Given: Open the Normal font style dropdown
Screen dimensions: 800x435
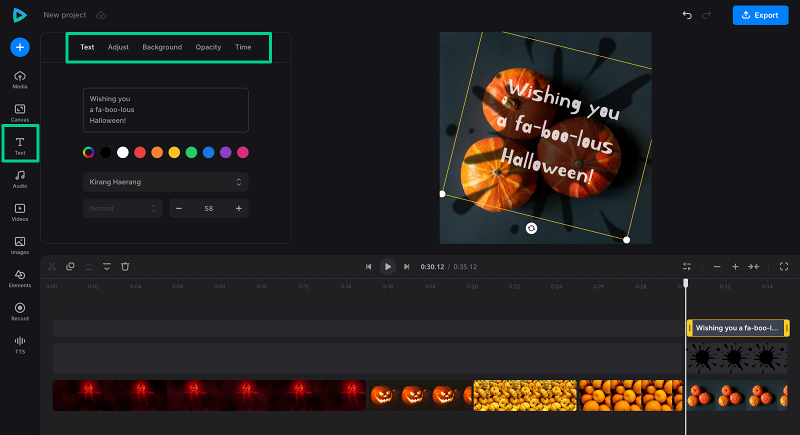Looking at the screenshot, I should 123,208.
